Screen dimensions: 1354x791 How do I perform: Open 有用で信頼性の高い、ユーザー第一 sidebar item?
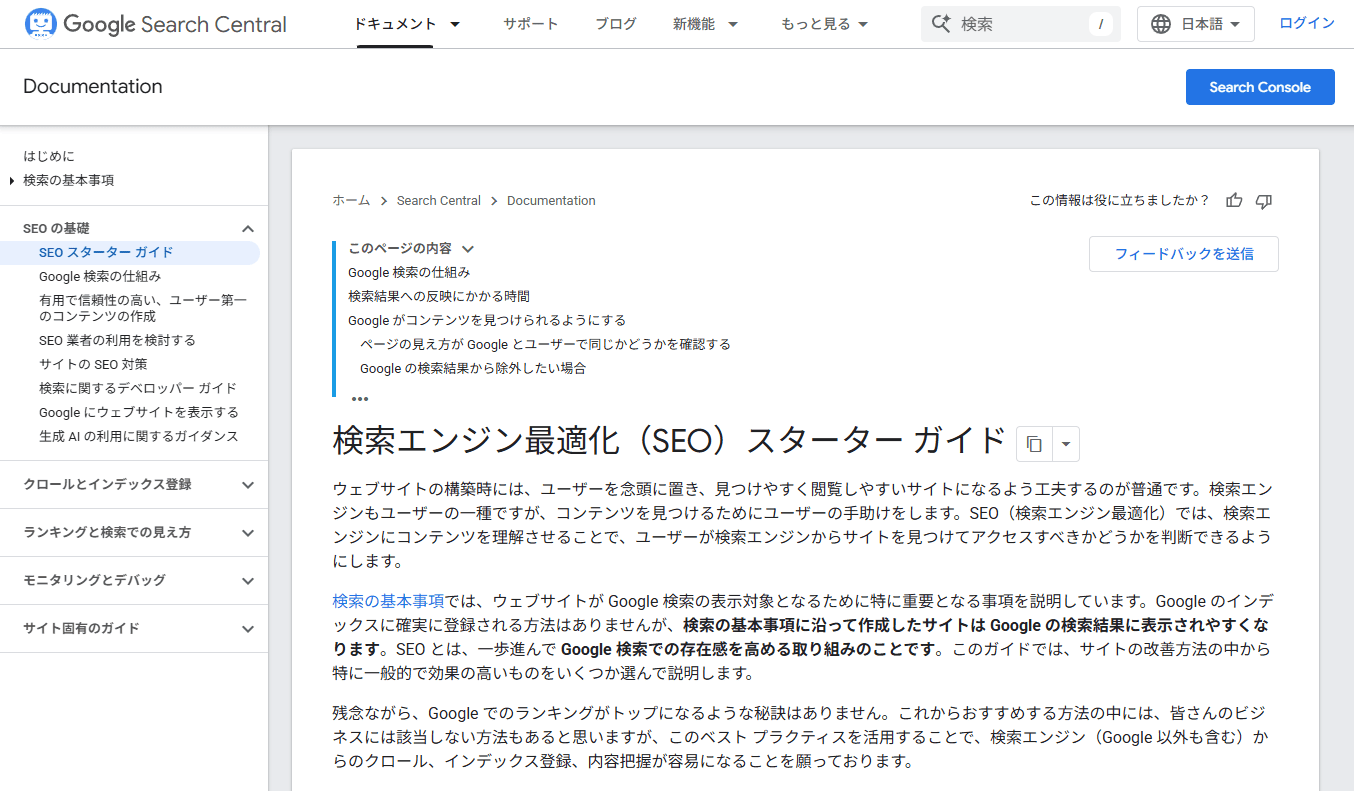tap(143, 308)
